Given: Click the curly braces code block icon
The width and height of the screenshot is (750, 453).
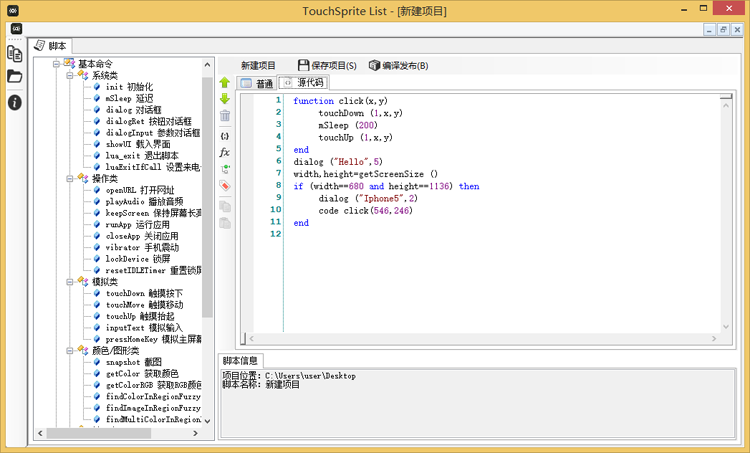Looking at the screenshot, I should pyautogui.click(x=225, y=136).
